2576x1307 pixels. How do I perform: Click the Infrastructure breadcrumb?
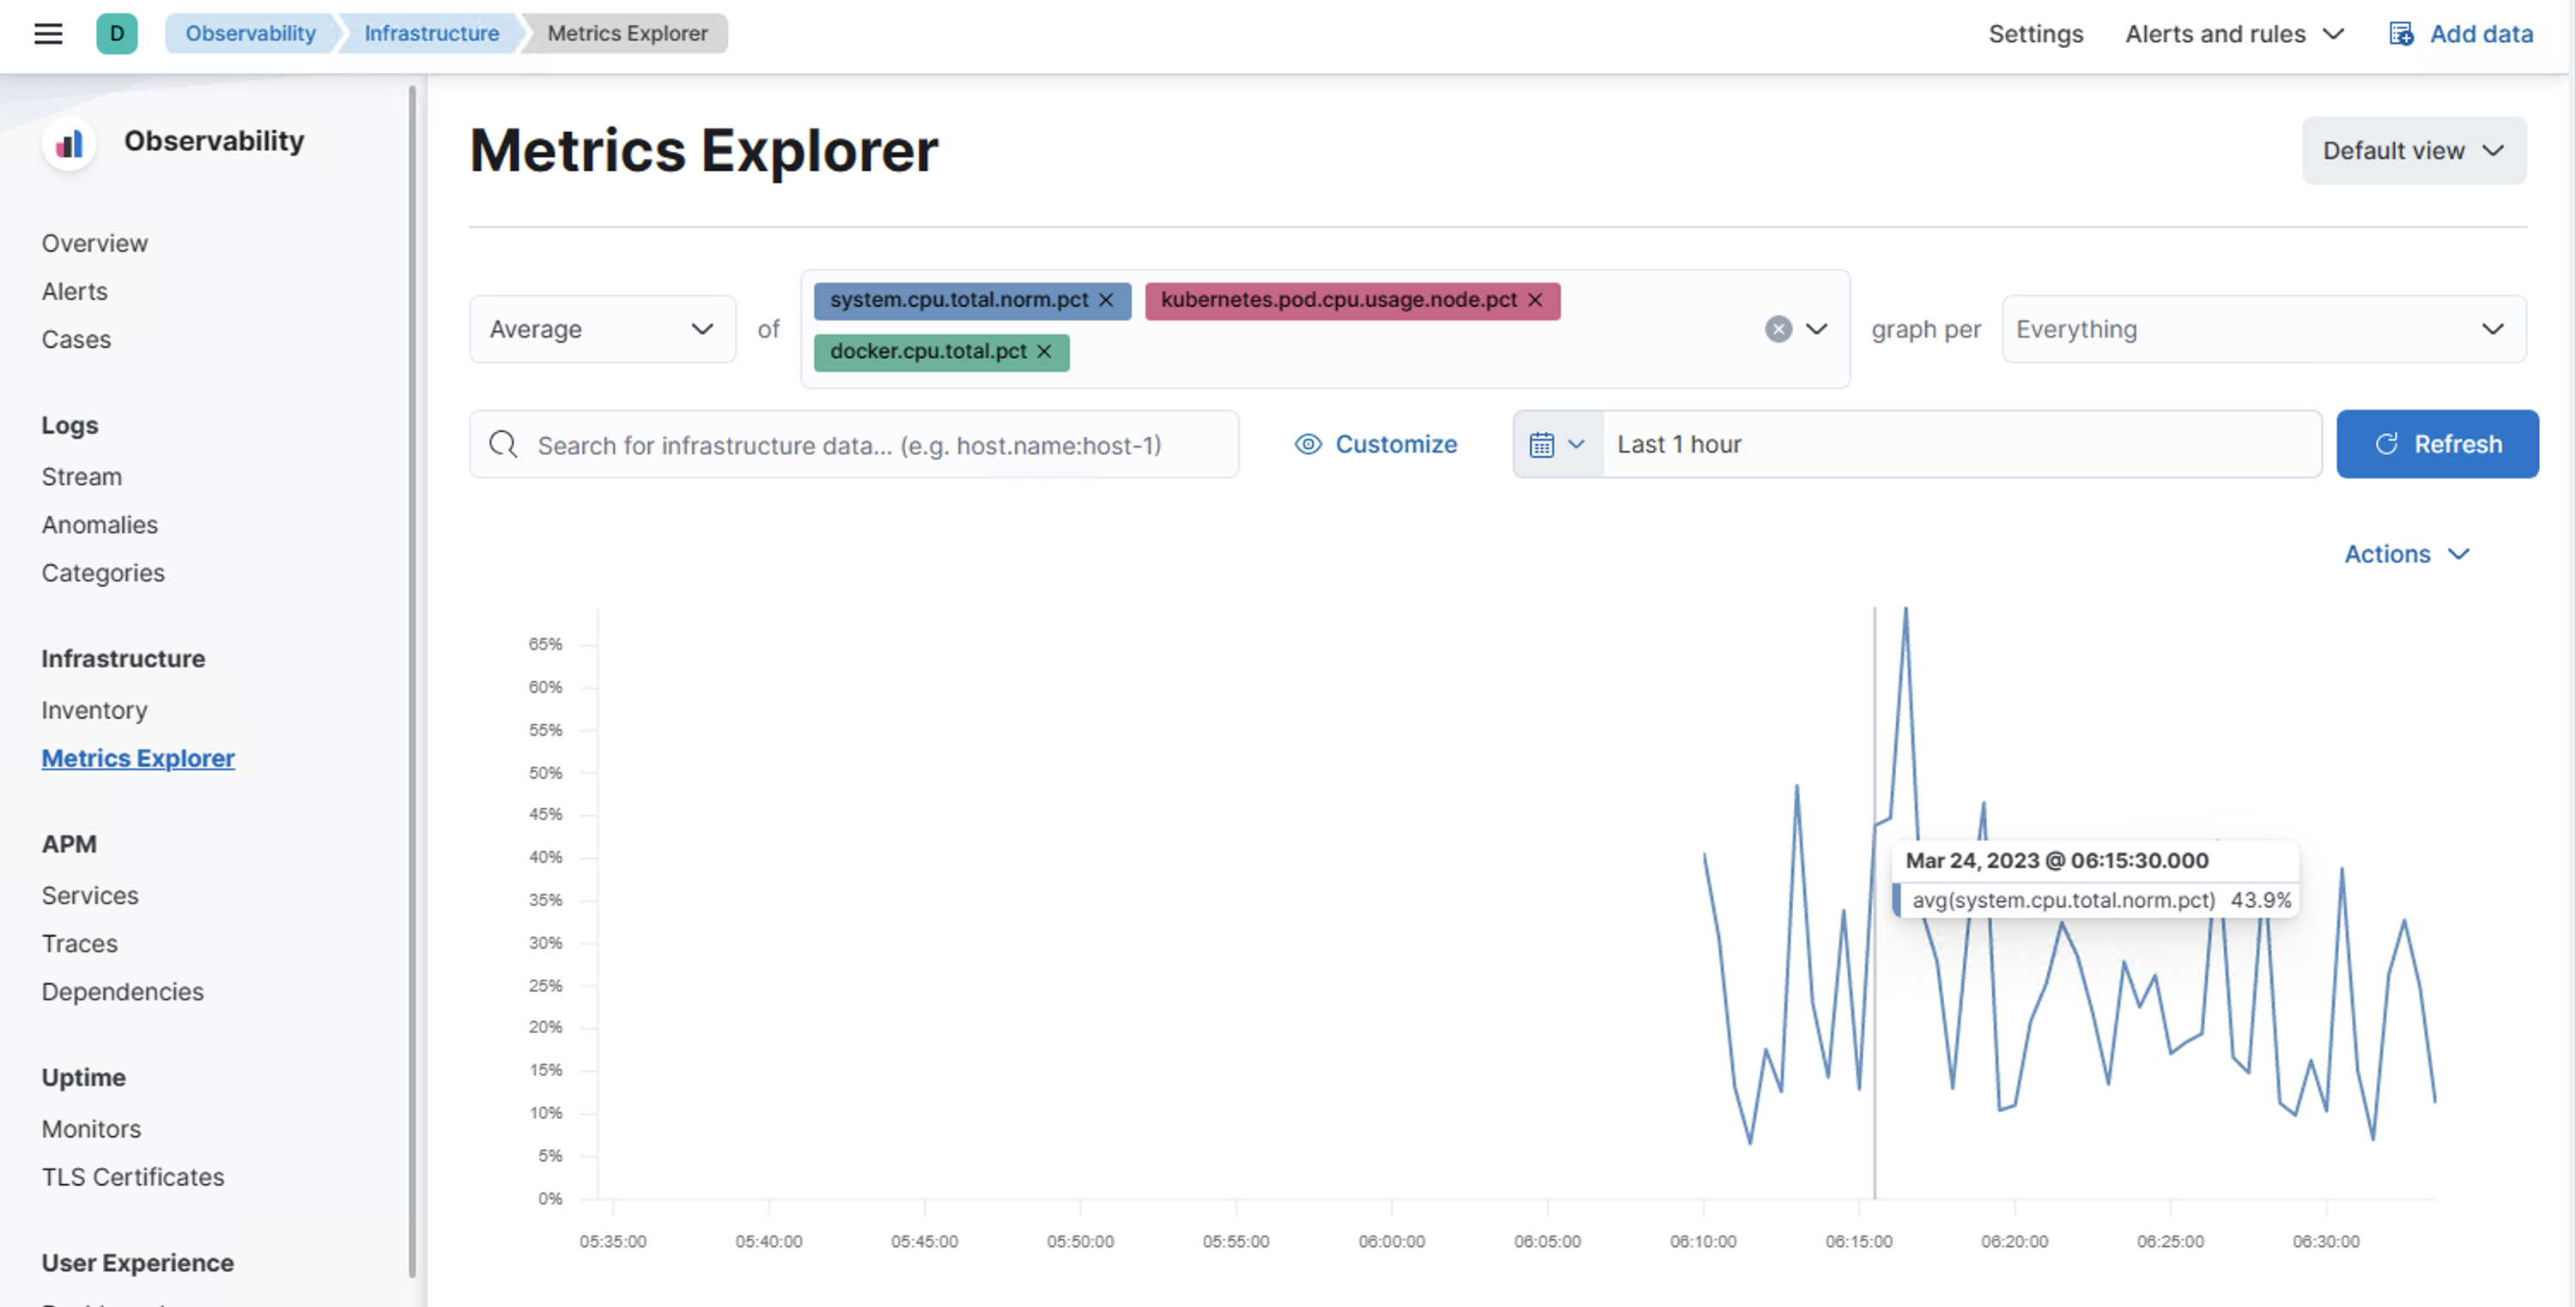point(431,33)
